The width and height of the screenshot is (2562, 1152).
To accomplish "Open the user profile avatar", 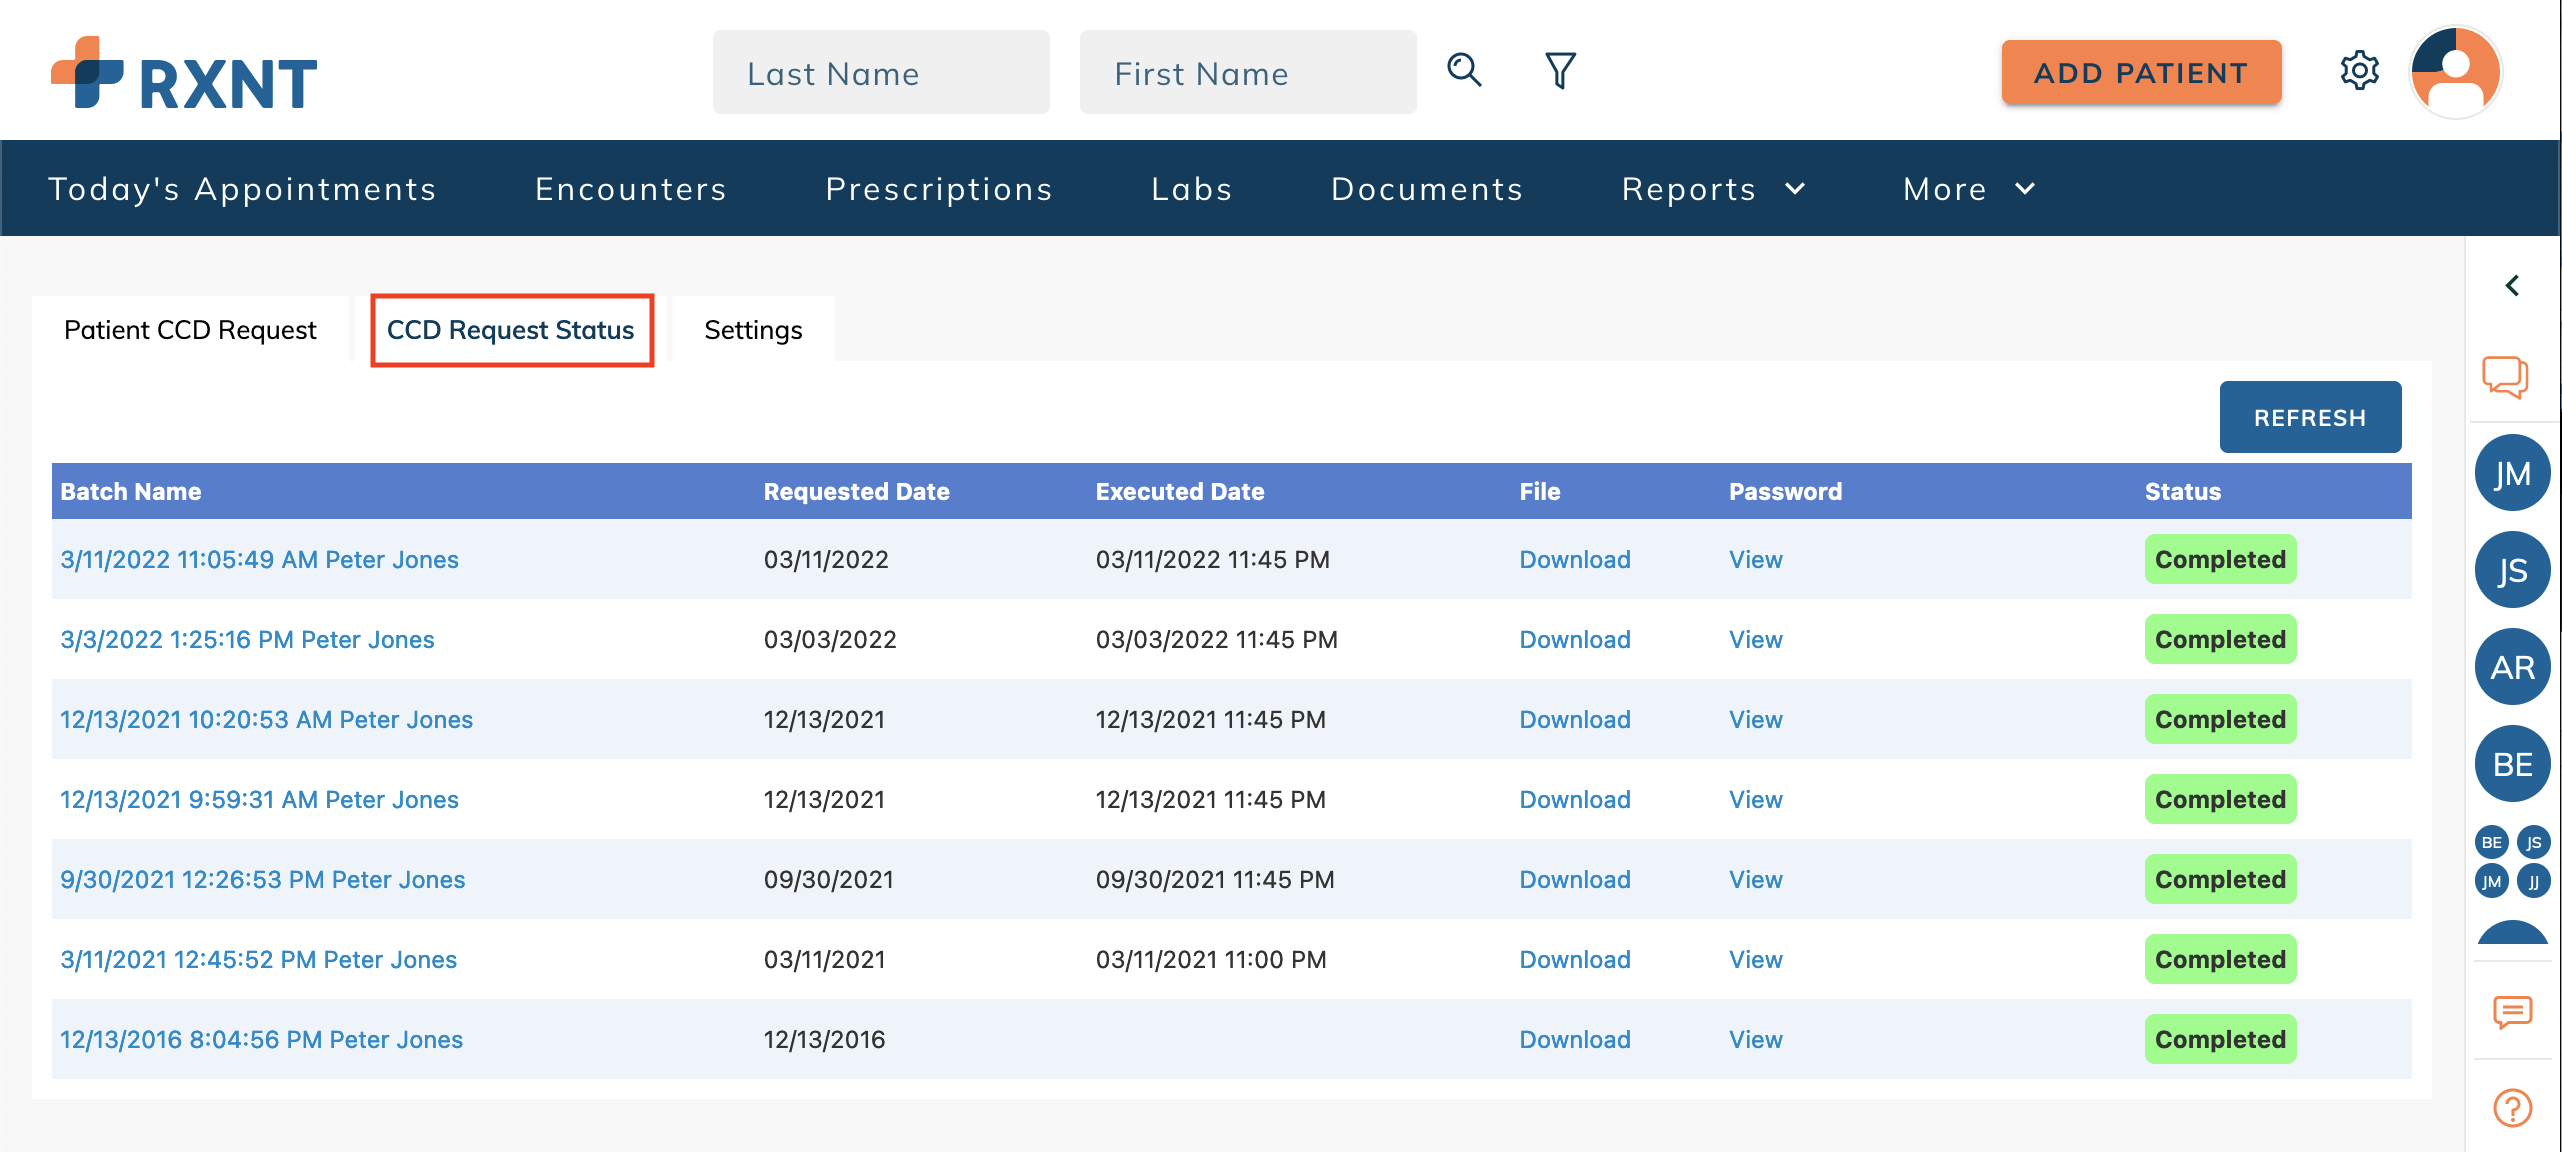I will click(x=2455, y=72).
